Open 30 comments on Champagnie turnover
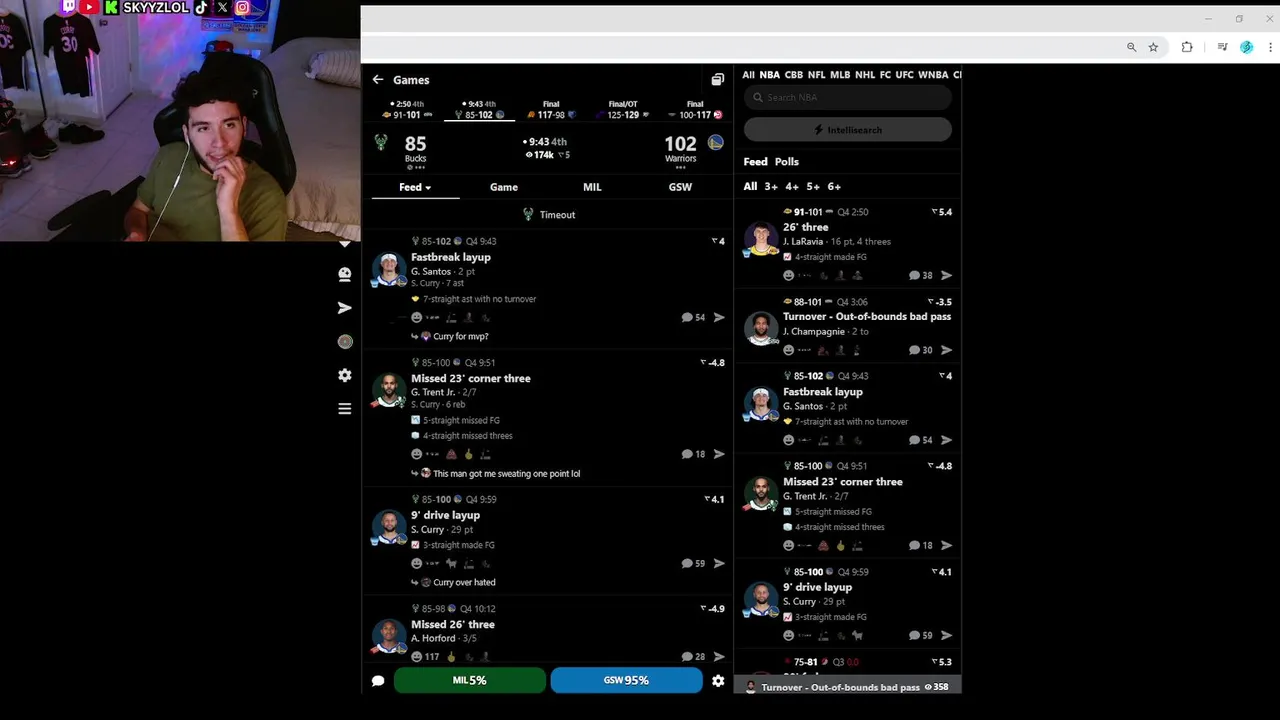 coord(921,351)
